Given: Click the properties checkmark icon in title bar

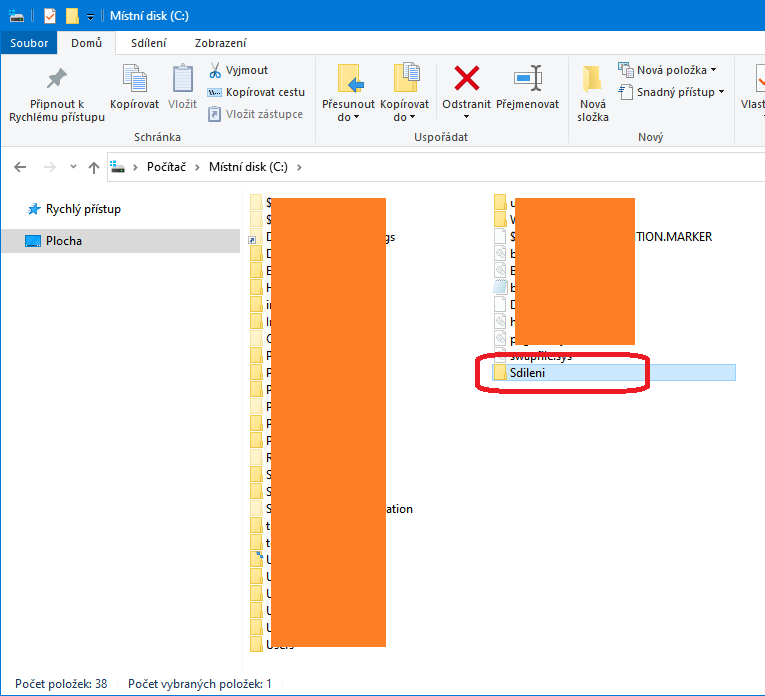Looking at the screenshot, I should (x=50, y=16).
